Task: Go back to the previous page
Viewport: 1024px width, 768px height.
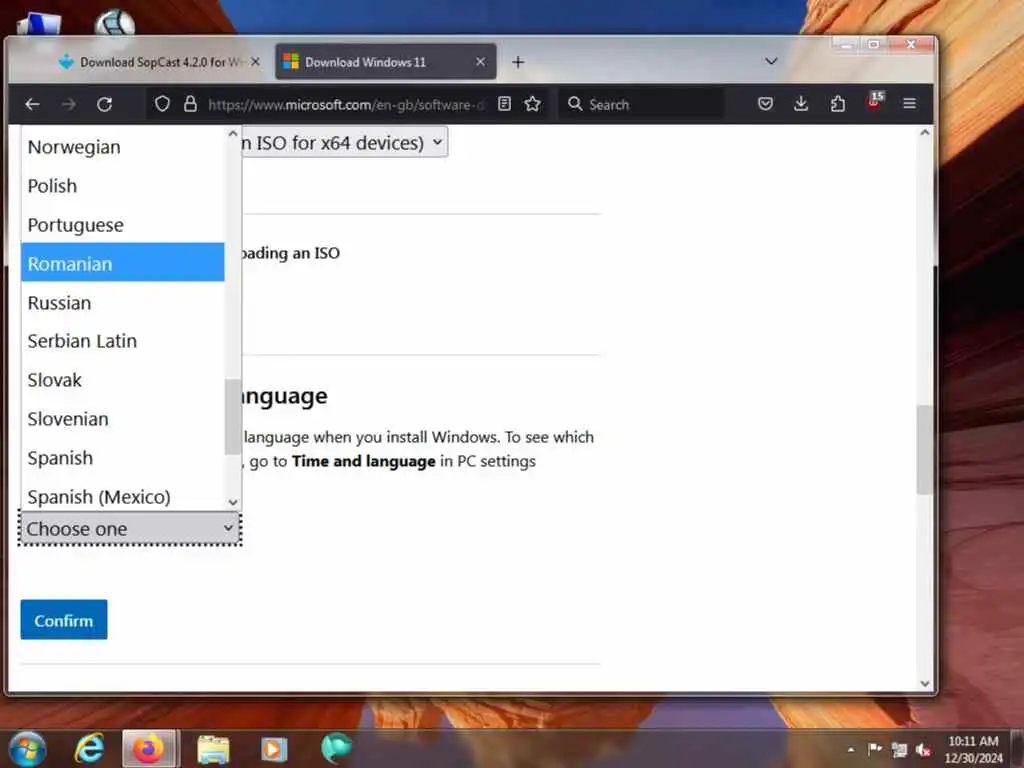Action: [x=32, y=104]
